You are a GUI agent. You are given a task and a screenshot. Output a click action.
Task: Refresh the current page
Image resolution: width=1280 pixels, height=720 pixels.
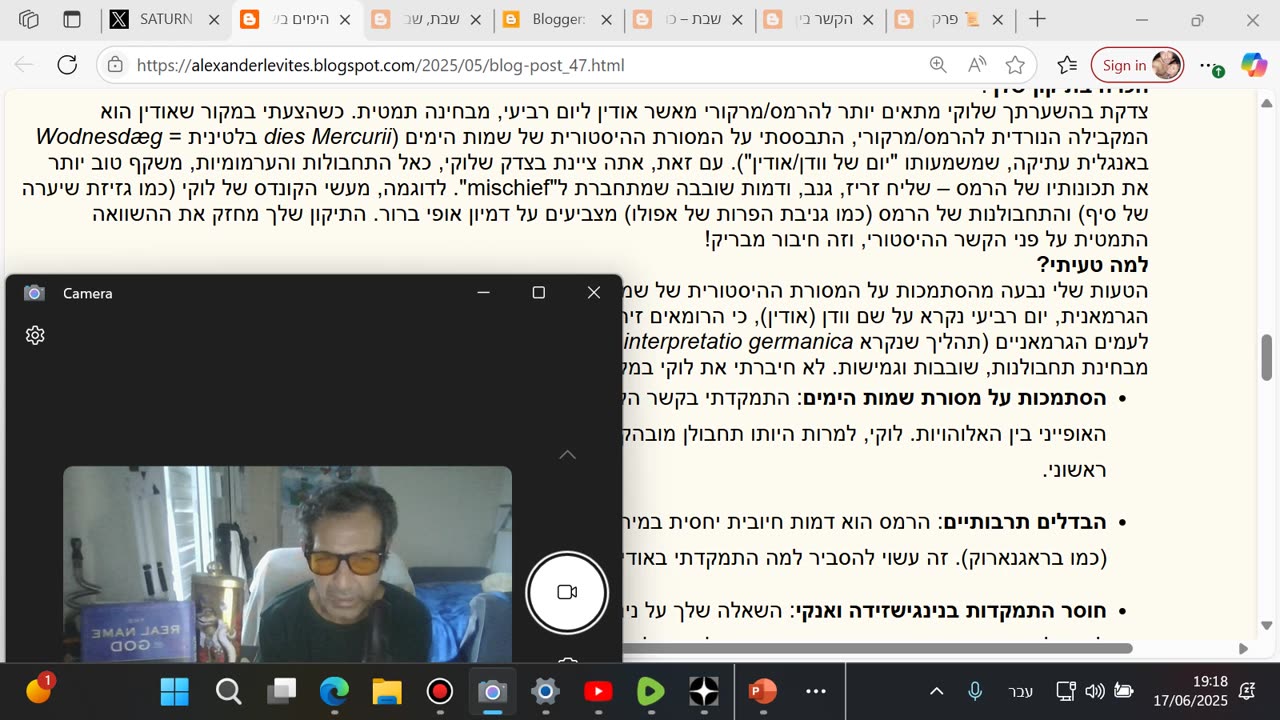[x=67, y=65]
